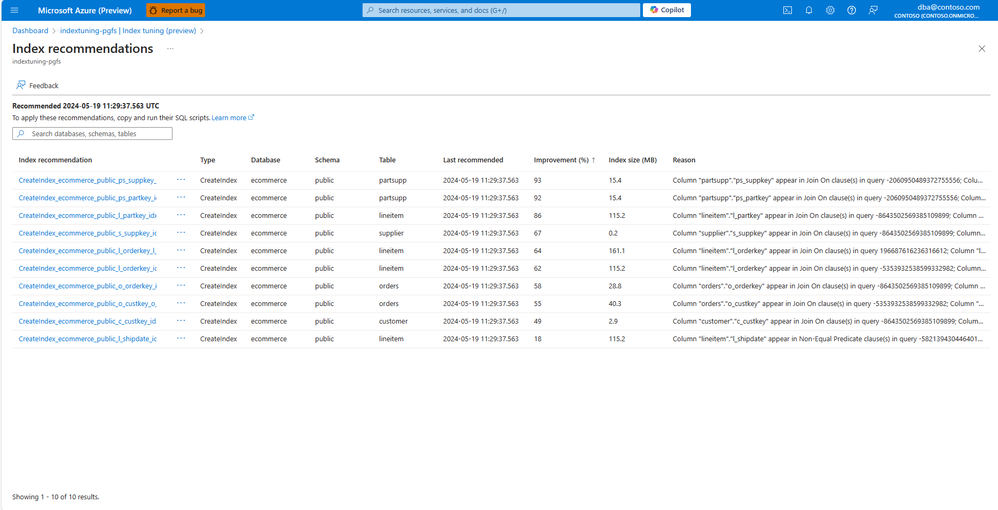Click the 2.9 index size value
The width and height of the screenshot is (998, 510).
pos(613,322)
